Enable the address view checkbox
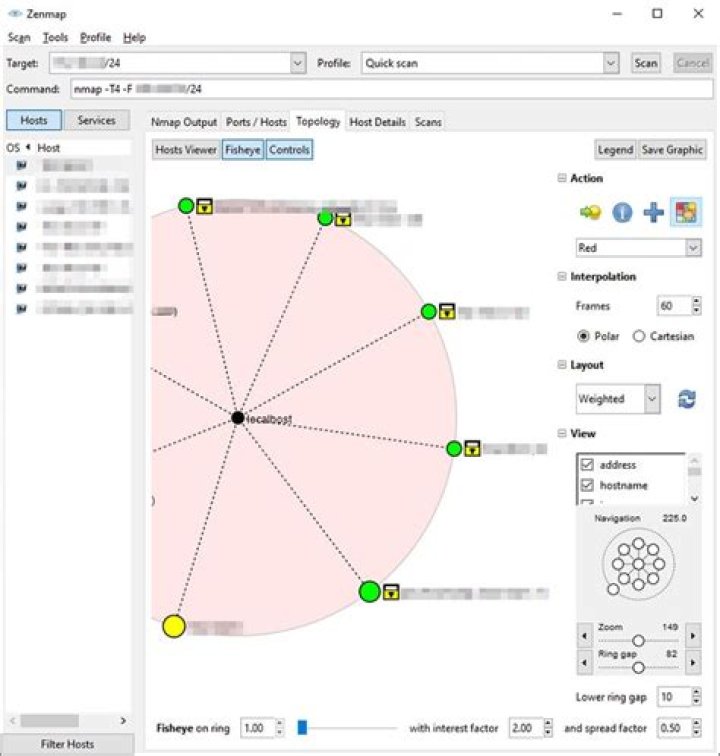720x756 pixels. coord(587,465)
